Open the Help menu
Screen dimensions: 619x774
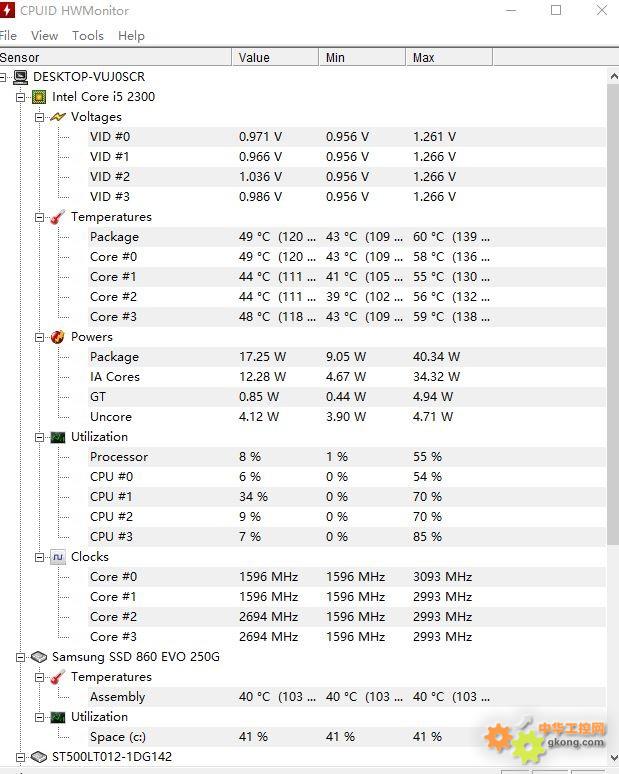coord(131,36)
